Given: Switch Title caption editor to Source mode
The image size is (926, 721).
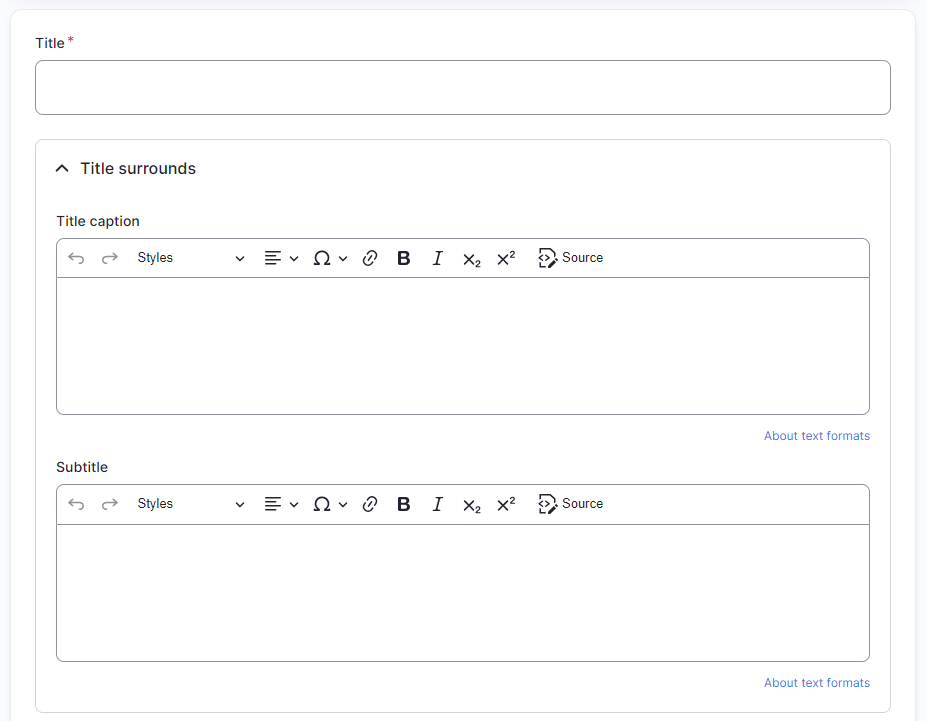Looking at the screenshot, I should [570, 258].
